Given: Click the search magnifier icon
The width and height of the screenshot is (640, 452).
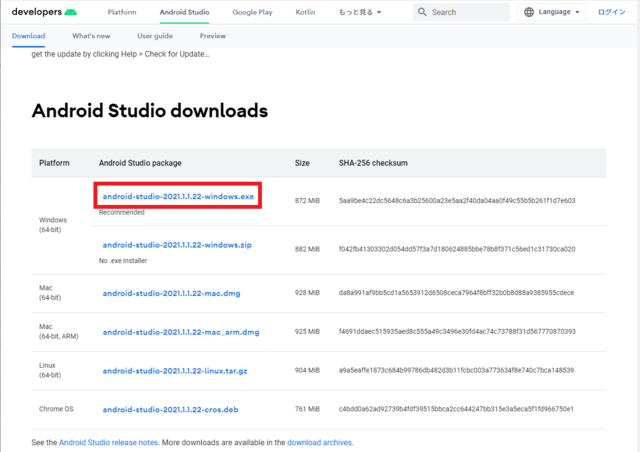Looking at the screenshot, I should click(x=423, y=12).
